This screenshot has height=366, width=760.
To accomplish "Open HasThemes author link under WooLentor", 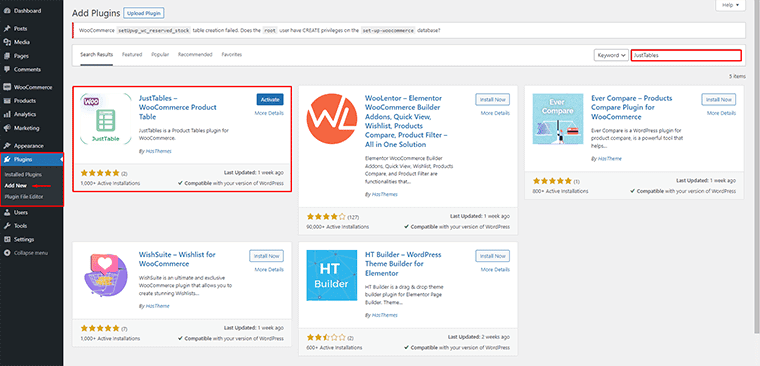I will [384, 194].
